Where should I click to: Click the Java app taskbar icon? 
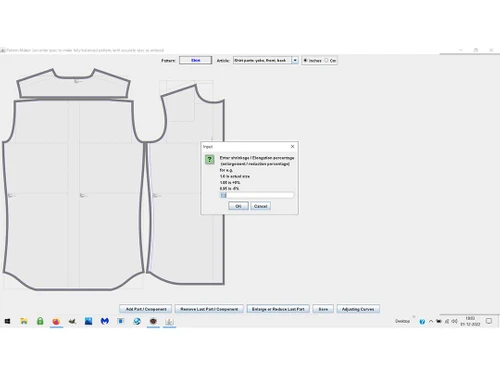pos(169,321)
